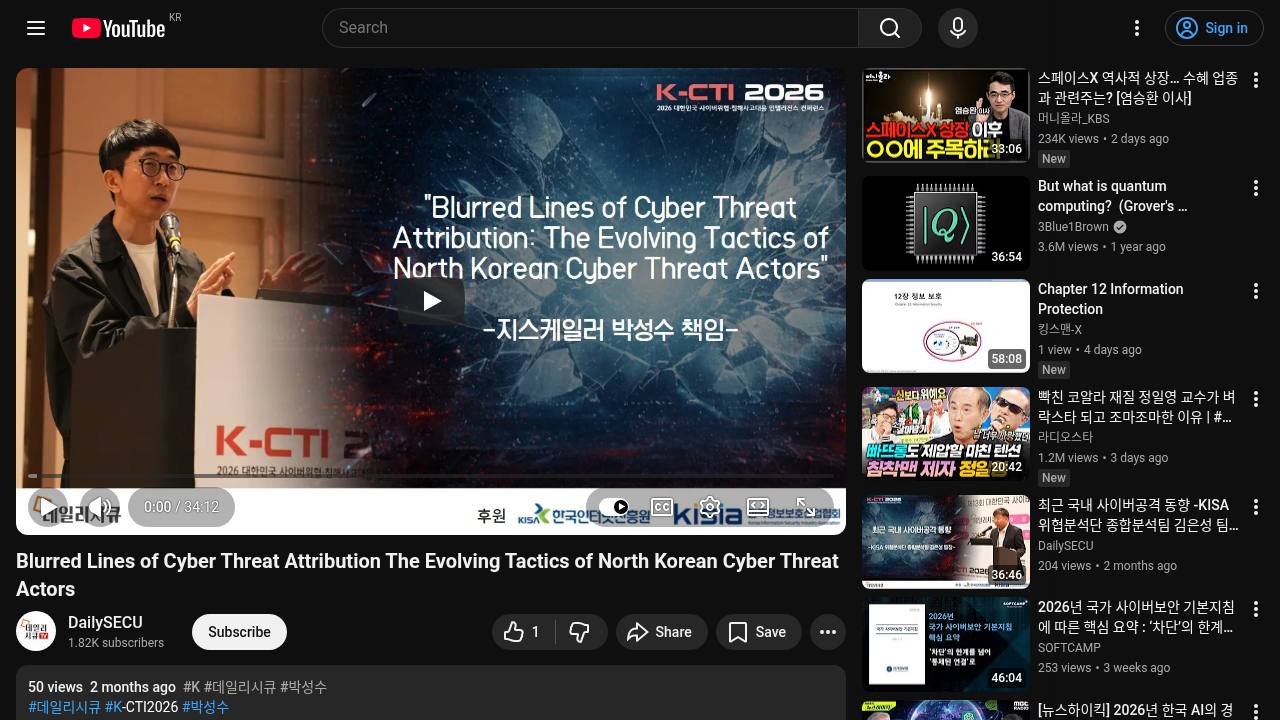Save the video to a playlist
This screenshot has height=720, width=1280.
[x=758, y=632]
